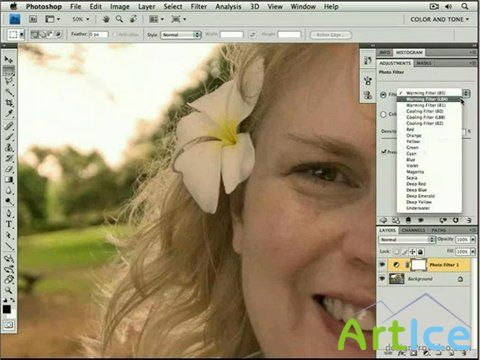480x360 pixels.
Task: Open the zoom level 50% dropdown
Action: (x=80, y=19)
